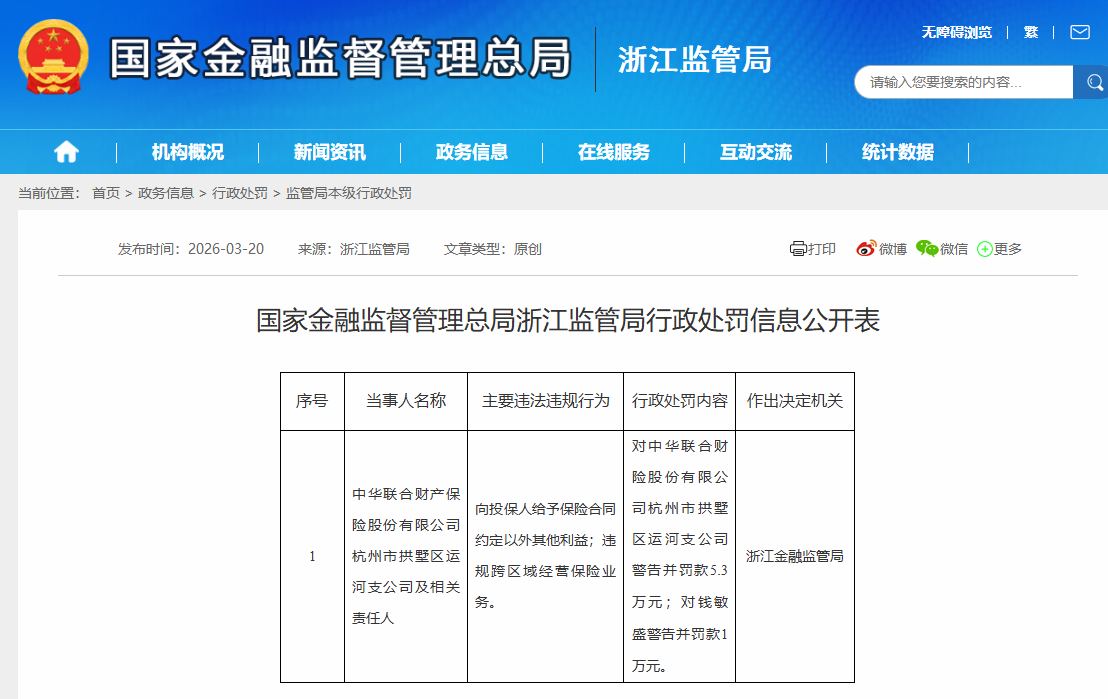Screen dimensions: 1108x699
Task: Click the green plus 更多 icon
Action: click(984, 249)
